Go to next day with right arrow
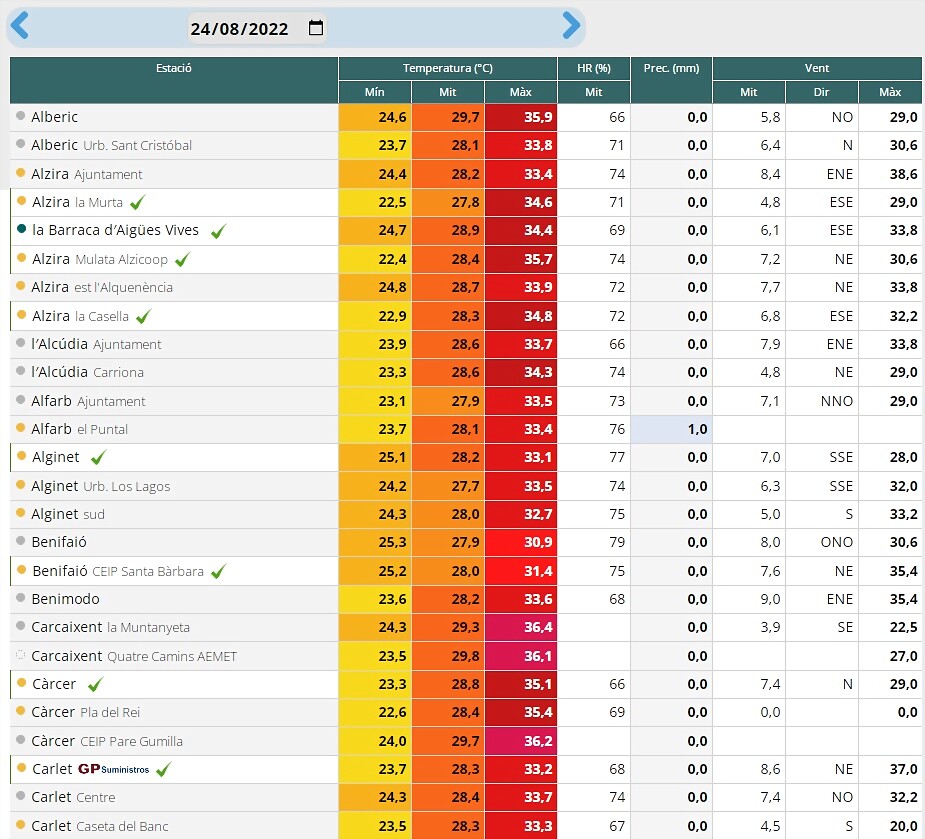This screenshot has width=925, height=839. click(571, 26)
